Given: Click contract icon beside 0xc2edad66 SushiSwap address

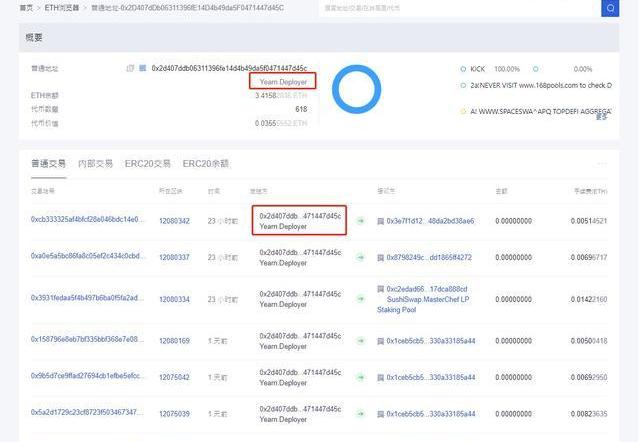Looking at the screenshot, I should pos(380,289).
